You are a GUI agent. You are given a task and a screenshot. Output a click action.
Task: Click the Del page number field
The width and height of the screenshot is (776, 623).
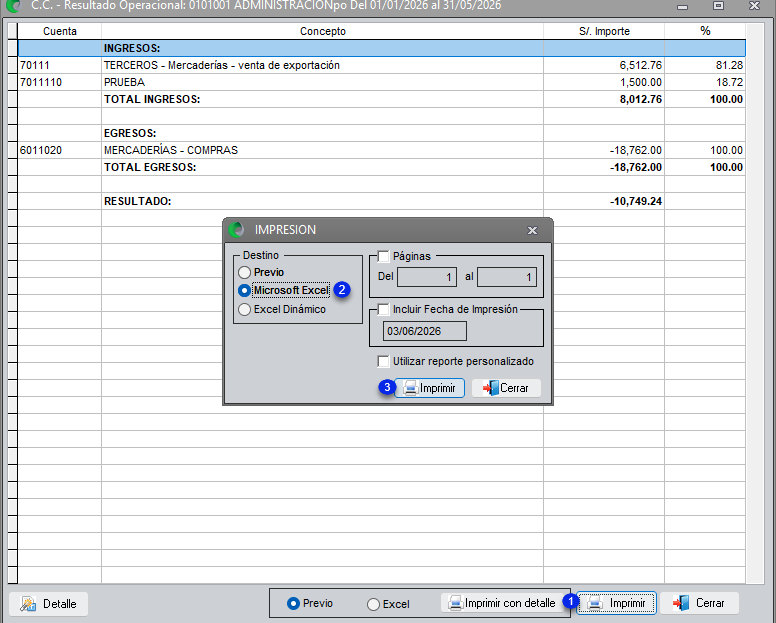point(427,277)
